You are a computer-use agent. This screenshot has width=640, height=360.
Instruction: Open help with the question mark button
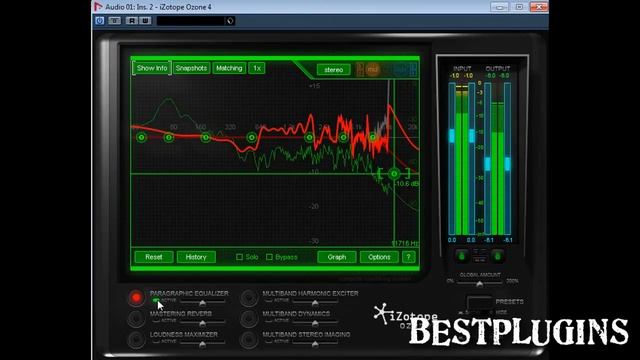pyautogui.click(x=409, y=257)
